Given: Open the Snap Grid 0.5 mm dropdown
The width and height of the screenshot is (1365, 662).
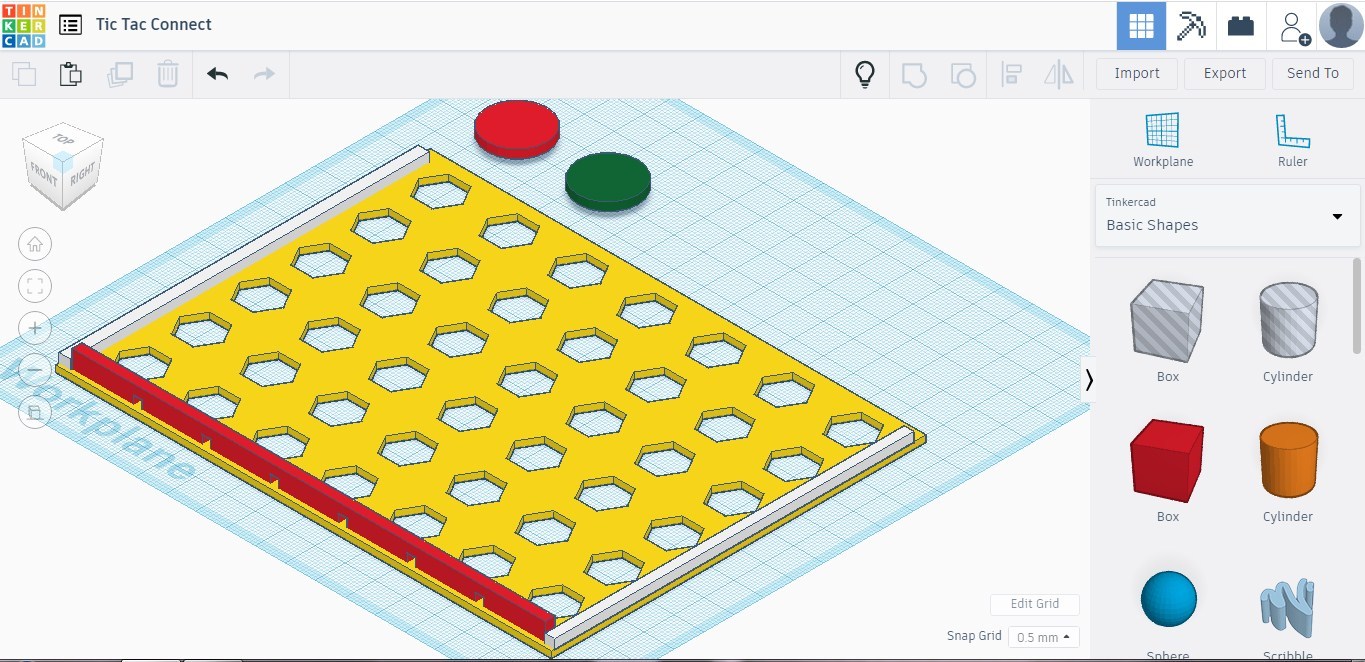Looking at the screenshot, I should coord(1044,637).
